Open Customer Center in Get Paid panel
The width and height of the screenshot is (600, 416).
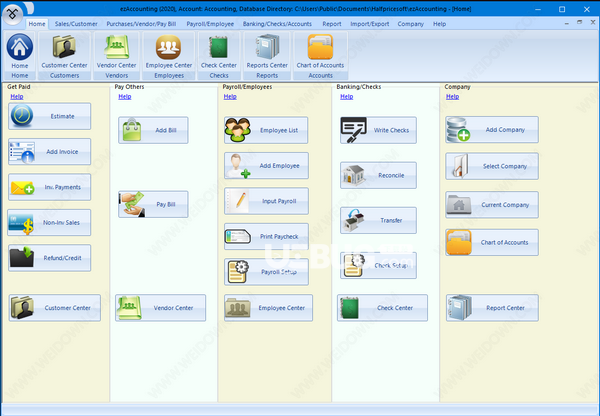click(55, 308)
